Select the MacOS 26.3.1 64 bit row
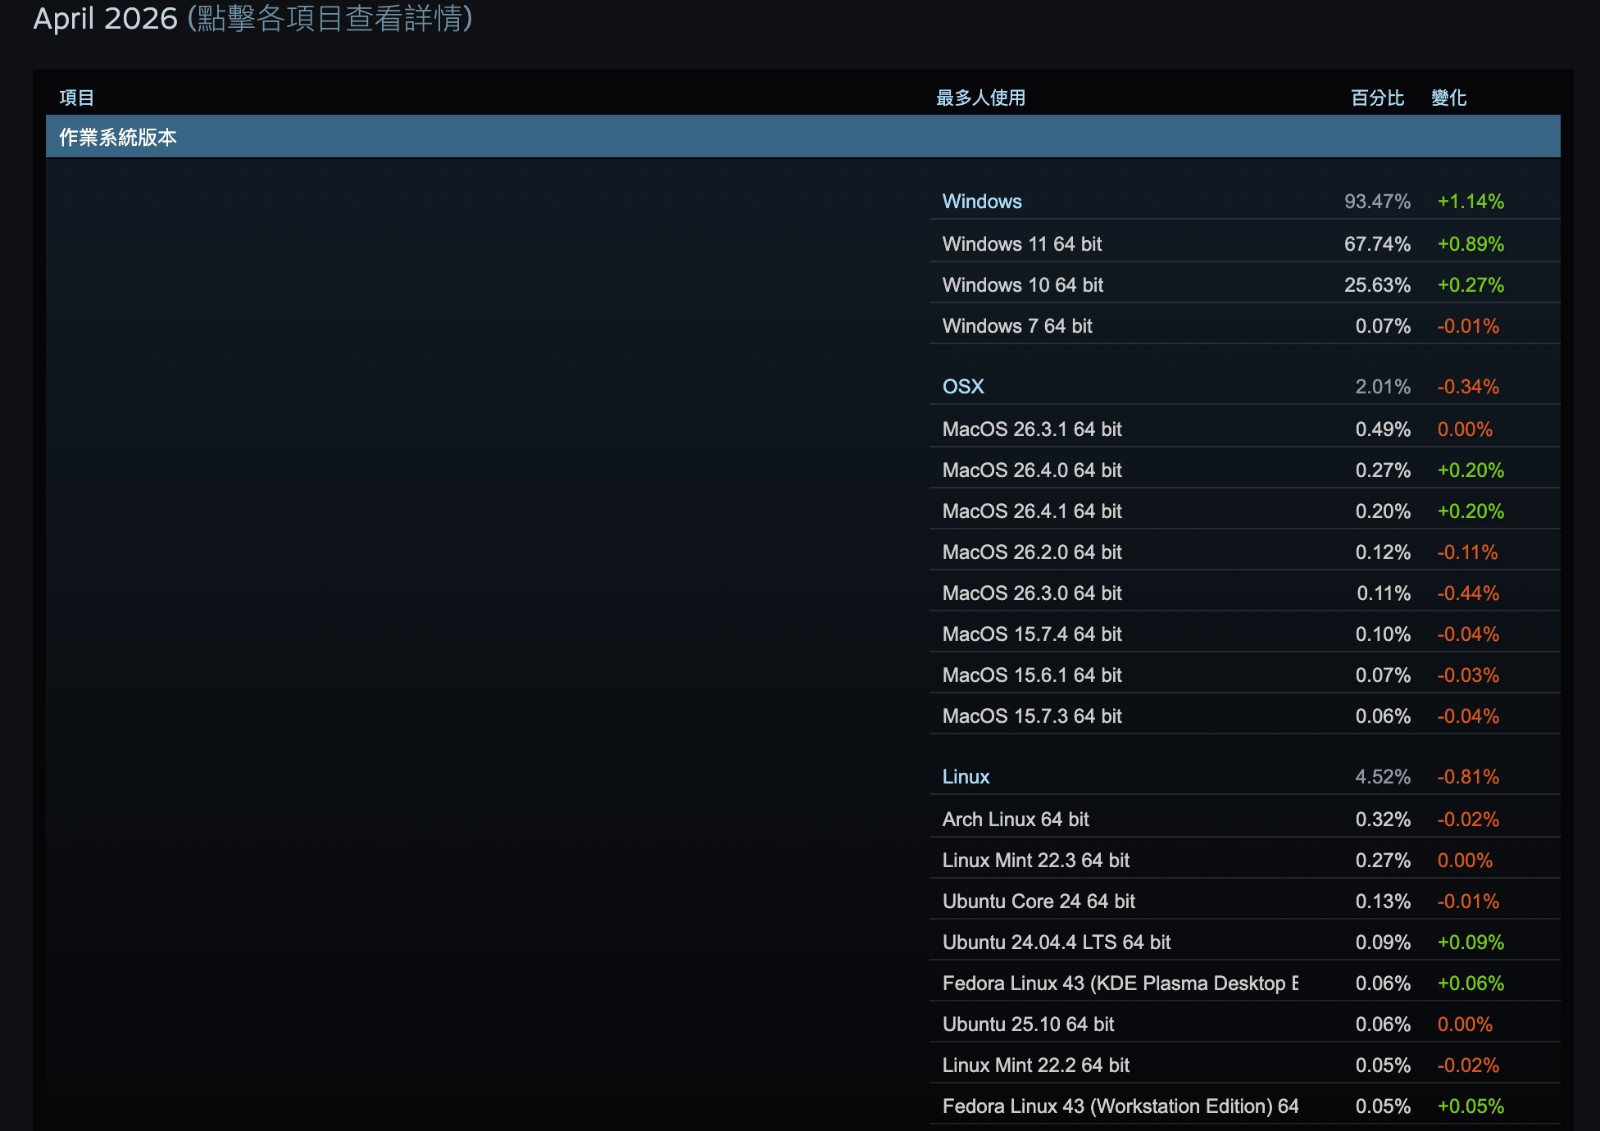The width and height of the screenshot is (1600, 1131). coord(1245,429)
